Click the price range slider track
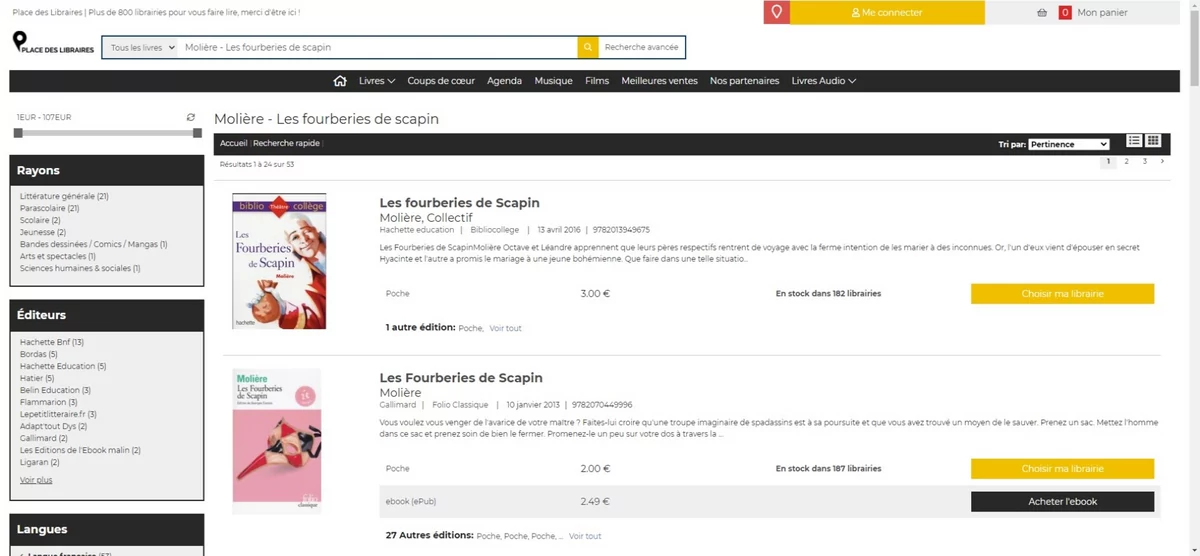1200x556 pixels. (107, 132)
